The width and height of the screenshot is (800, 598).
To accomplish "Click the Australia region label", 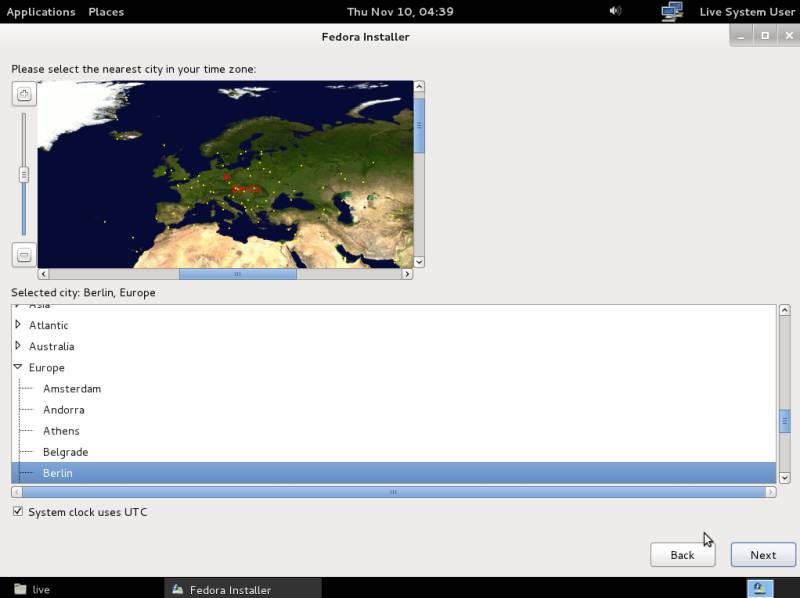I will click(52, 346).
